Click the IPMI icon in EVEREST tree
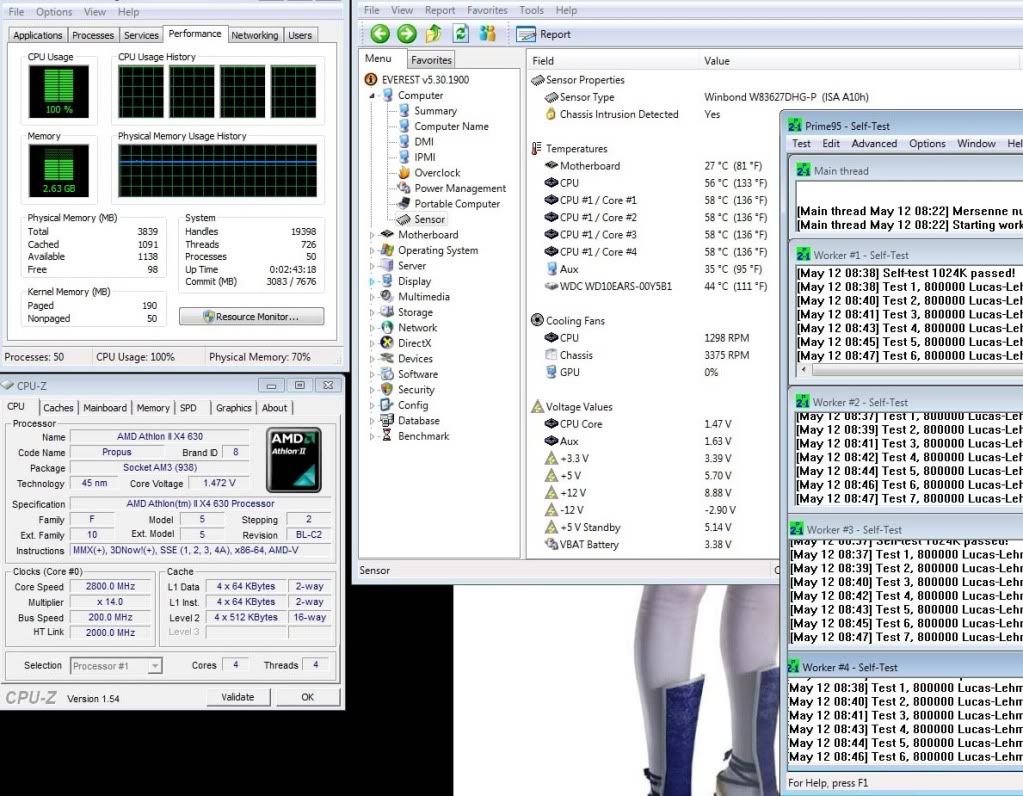 (404, 157)
